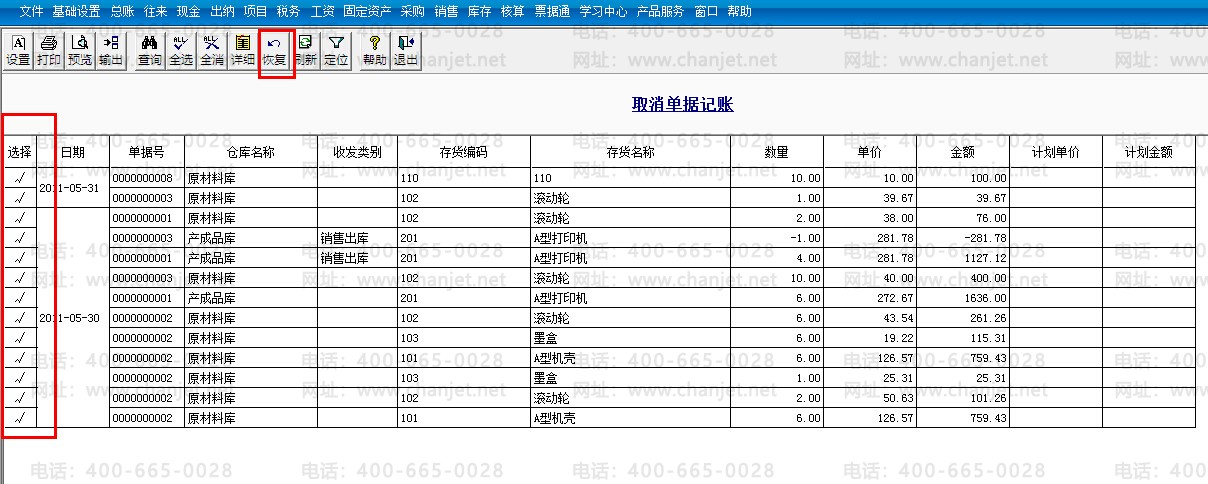
Task: Click 全选 select all icon
Action: click(181, 50)
